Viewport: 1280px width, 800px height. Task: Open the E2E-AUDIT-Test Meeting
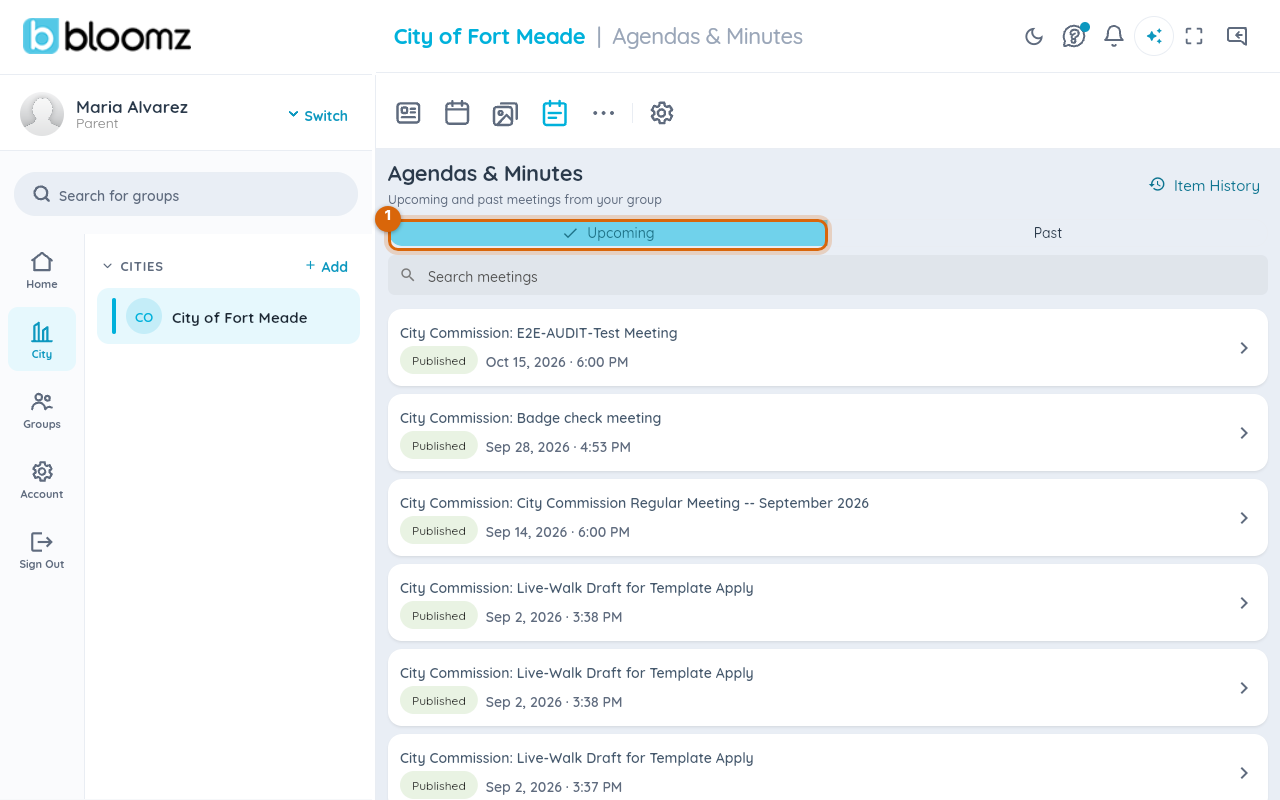pos(828,347)
